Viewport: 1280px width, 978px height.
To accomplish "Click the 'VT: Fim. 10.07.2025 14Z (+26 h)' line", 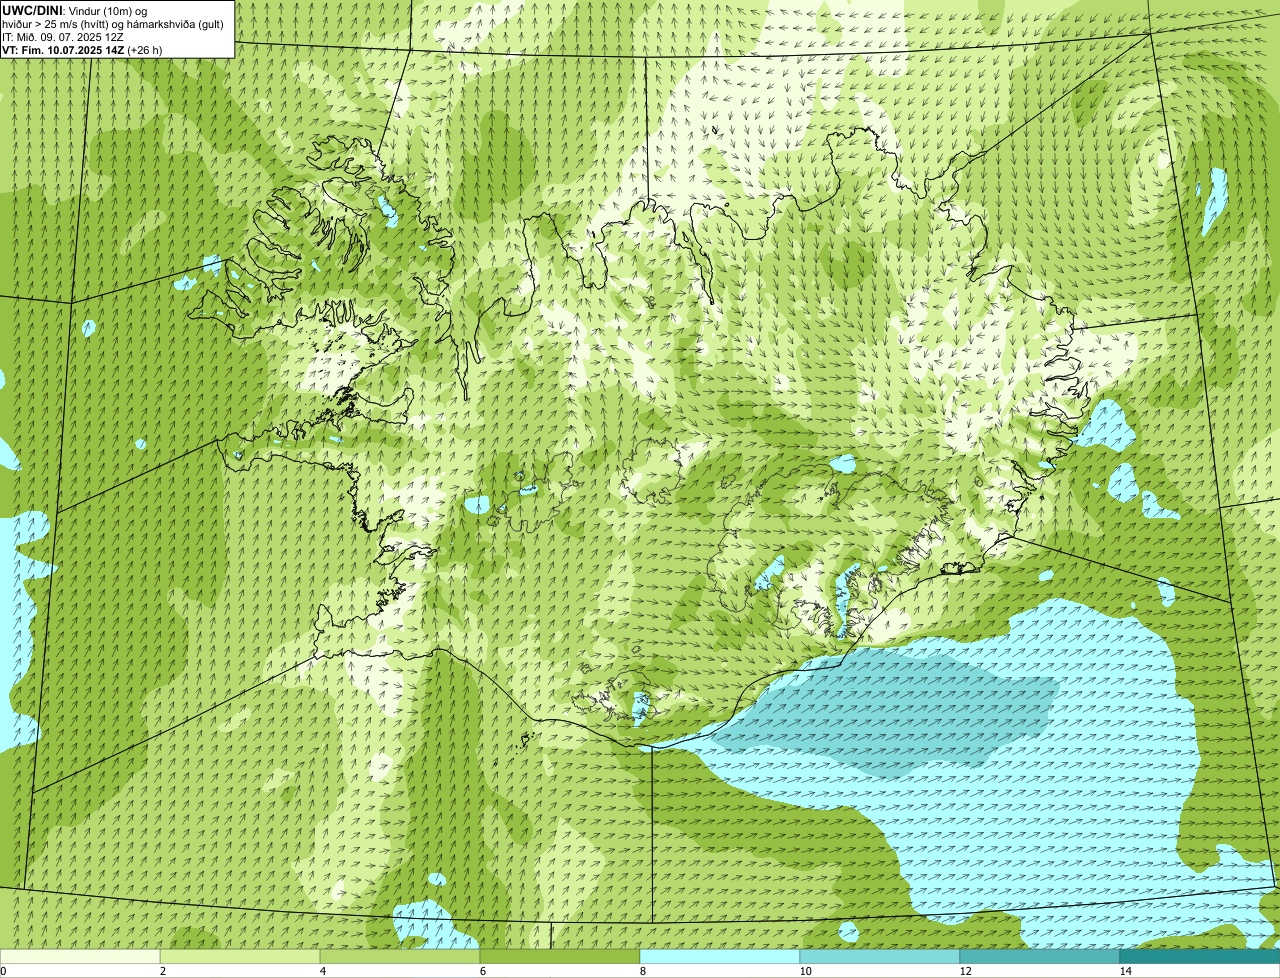I will point(82,49).
